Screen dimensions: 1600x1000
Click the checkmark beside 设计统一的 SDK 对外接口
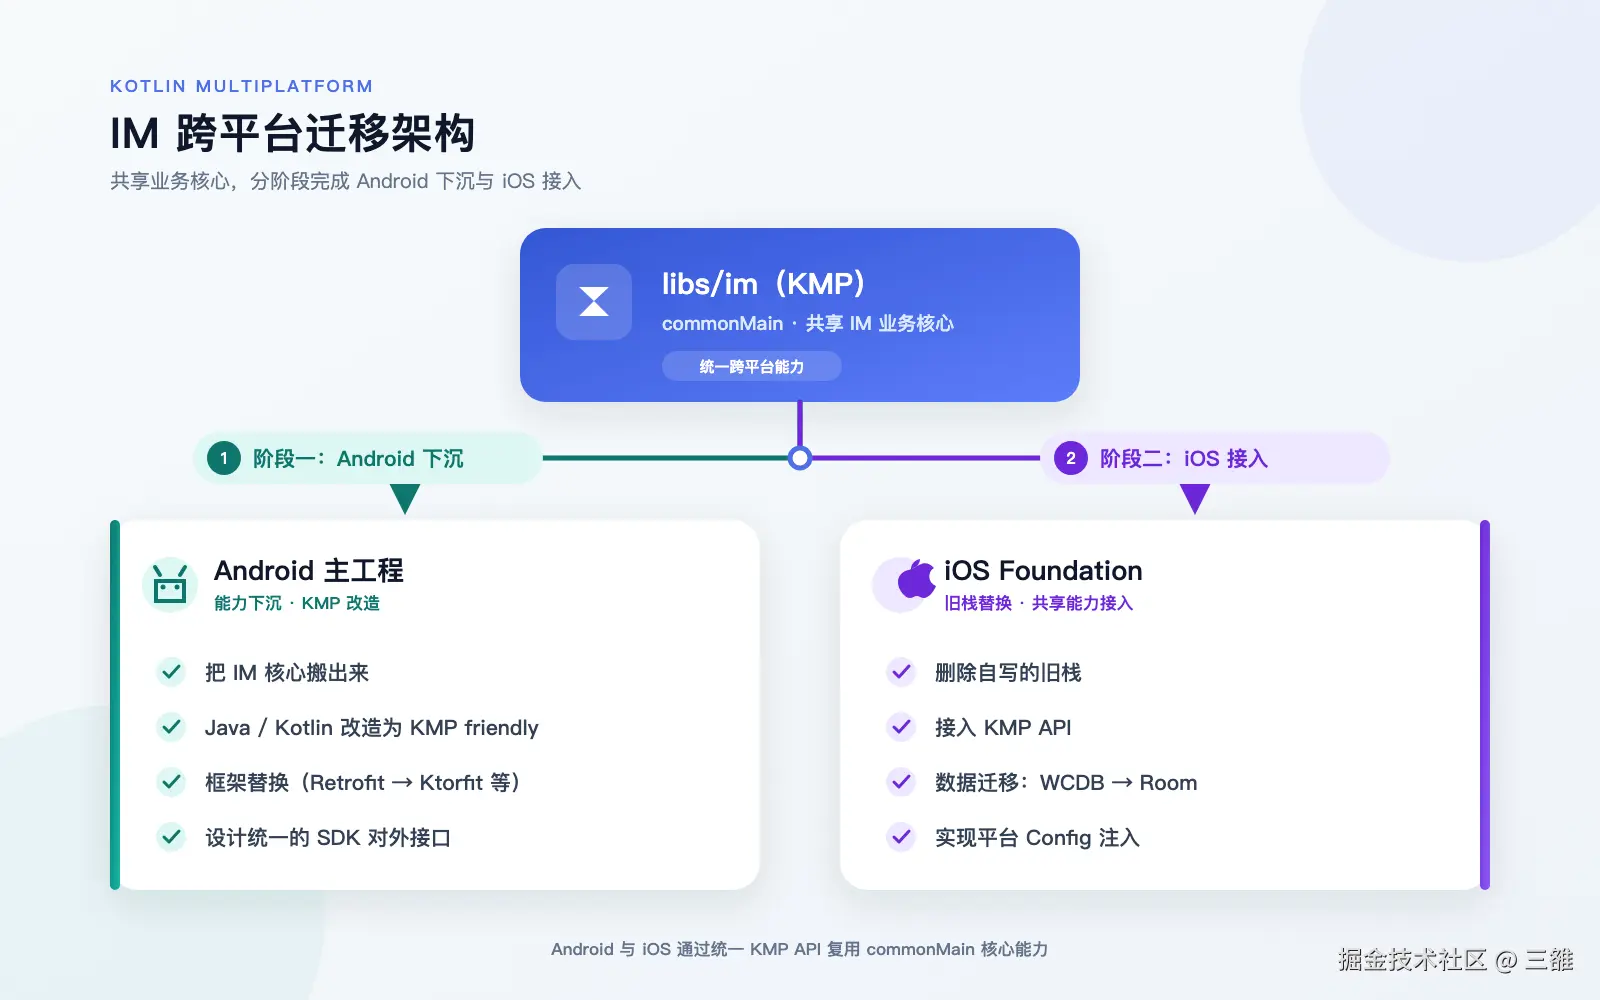coord(172,837)
